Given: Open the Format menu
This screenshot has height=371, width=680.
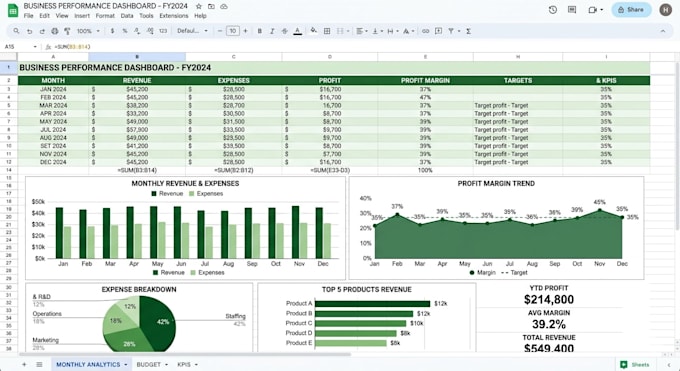Looking at the screenshot, I should 105,16.
